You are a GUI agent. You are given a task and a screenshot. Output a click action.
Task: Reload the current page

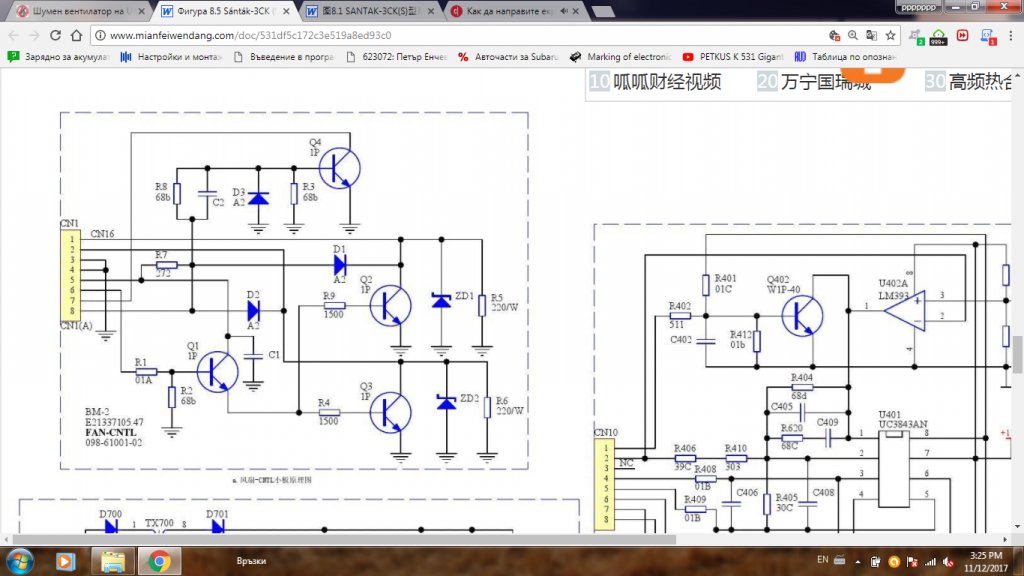56,35
